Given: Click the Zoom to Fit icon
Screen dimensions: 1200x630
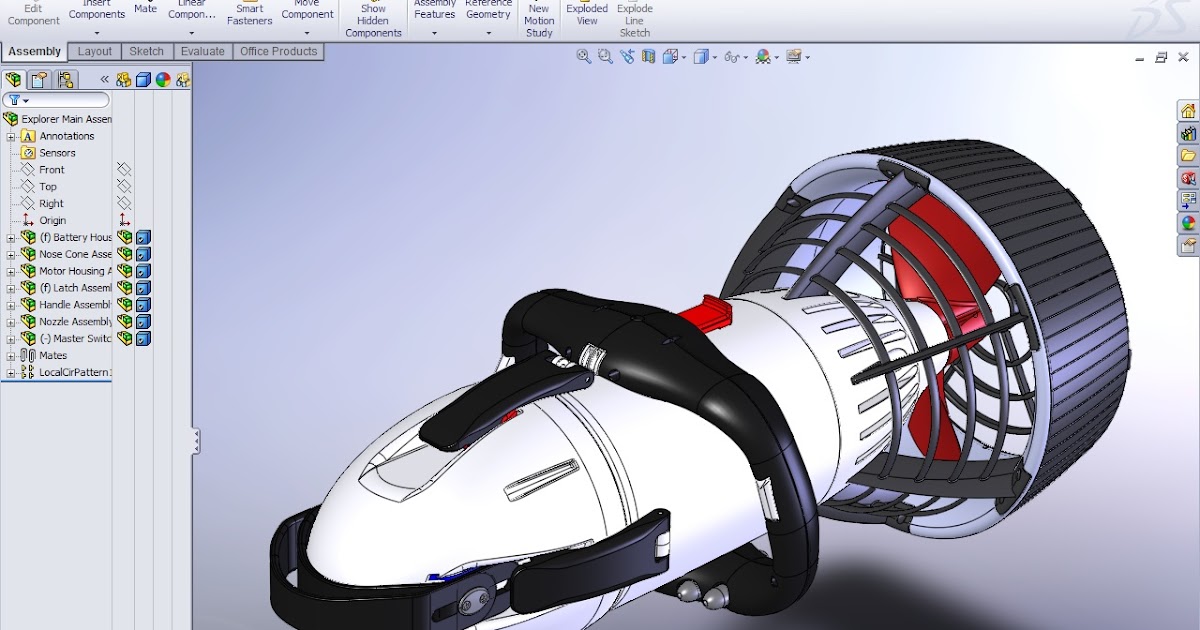Looking at the screenshot, I should click(x=583, y=57).
